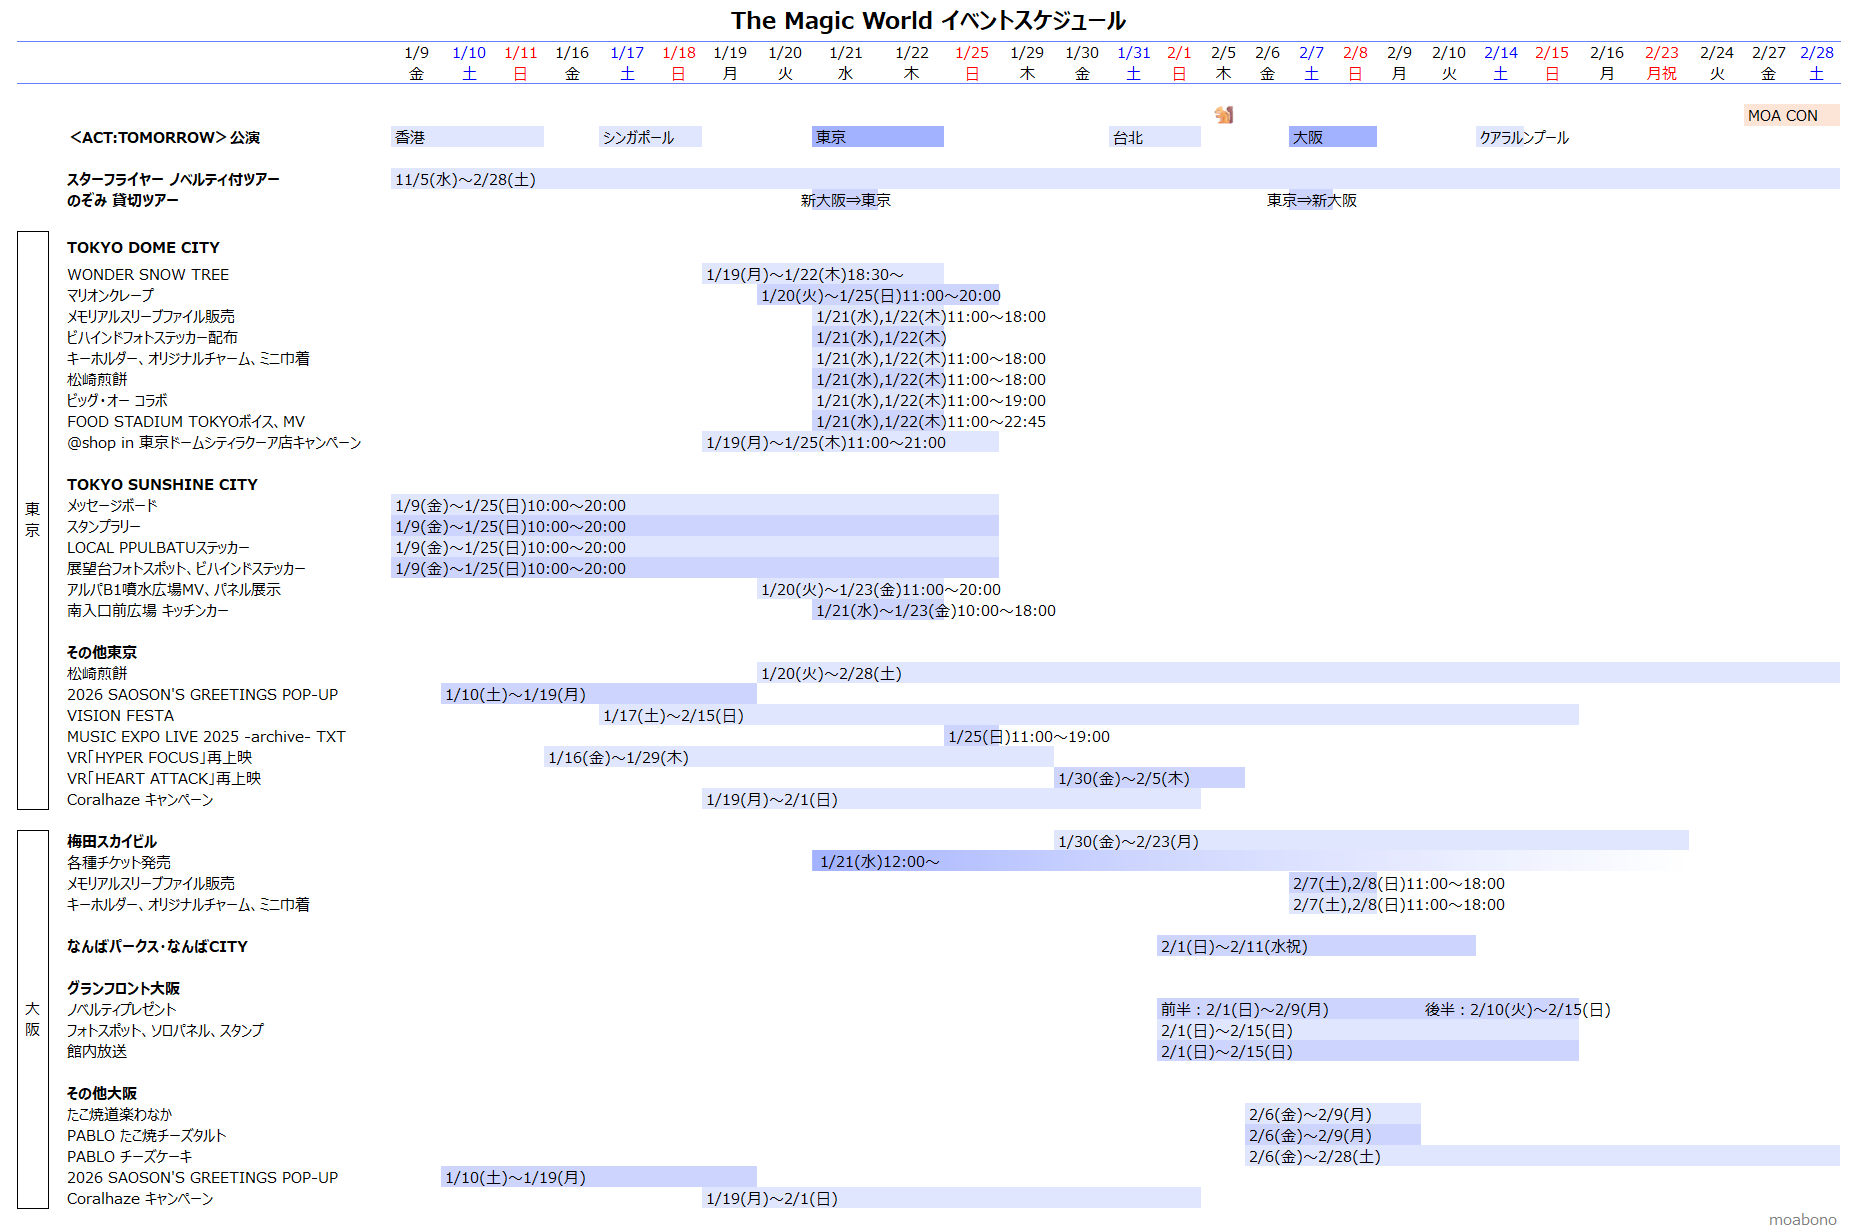Click the 梅田スカイビル 1/30–2/23 schedule bar
The width and height of the screenshot is (1858, 1230).
pos(1370,841)
